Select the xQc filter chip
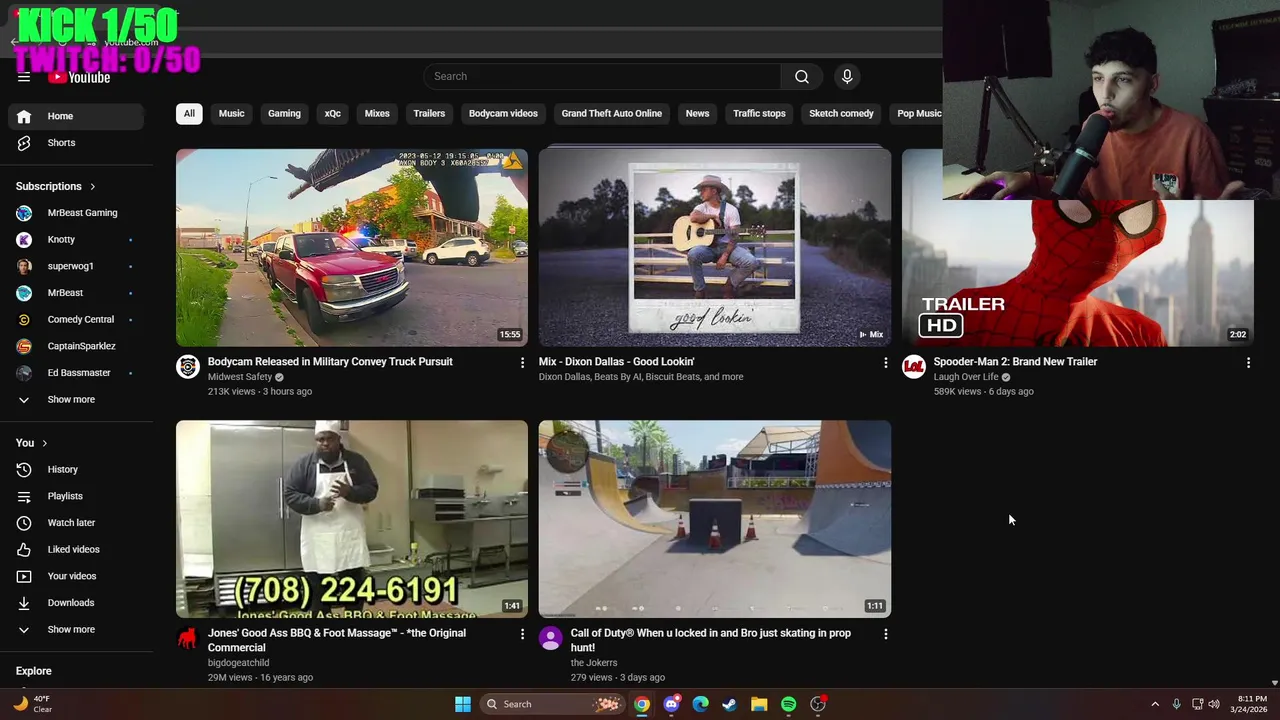The width and height of the screenshot is (1280, 720). pyautogui.click(x=333, y=114)
